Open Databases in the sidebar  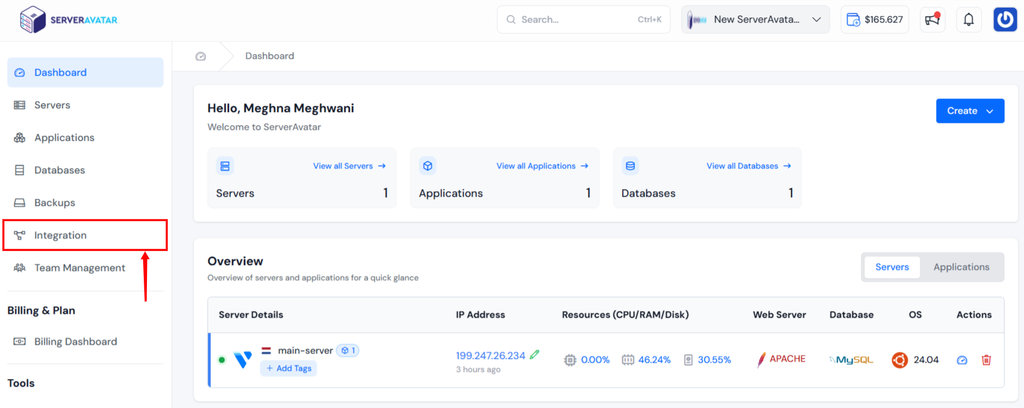click(86, 170)
